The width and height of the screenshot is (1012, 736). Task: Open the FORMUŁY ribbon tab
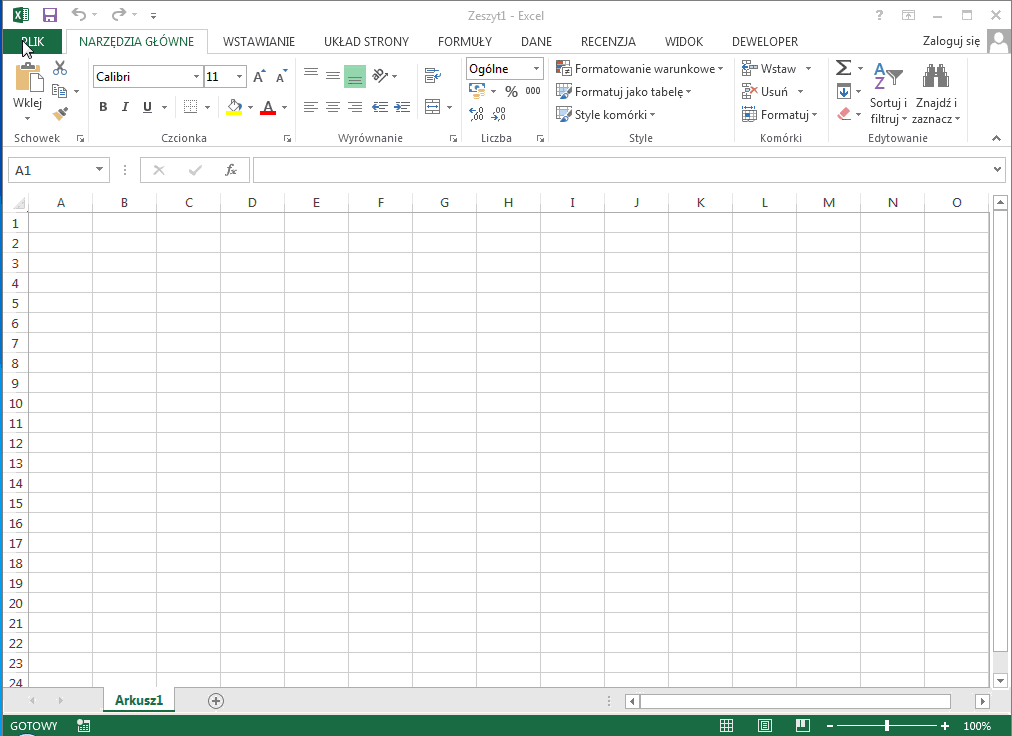tap(465, 42)
